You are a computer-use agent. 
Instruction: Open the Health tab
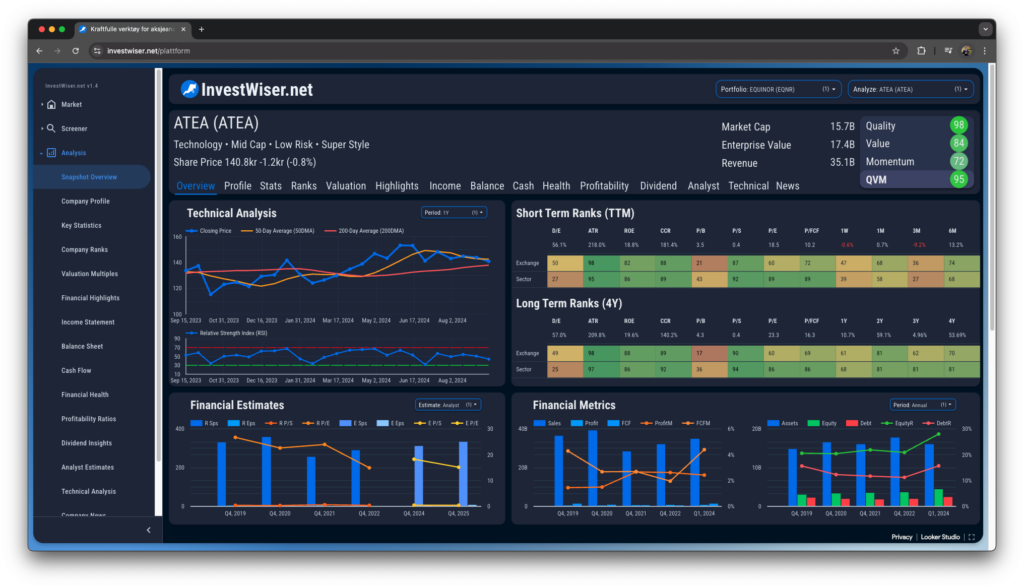(x=556, y=186)
